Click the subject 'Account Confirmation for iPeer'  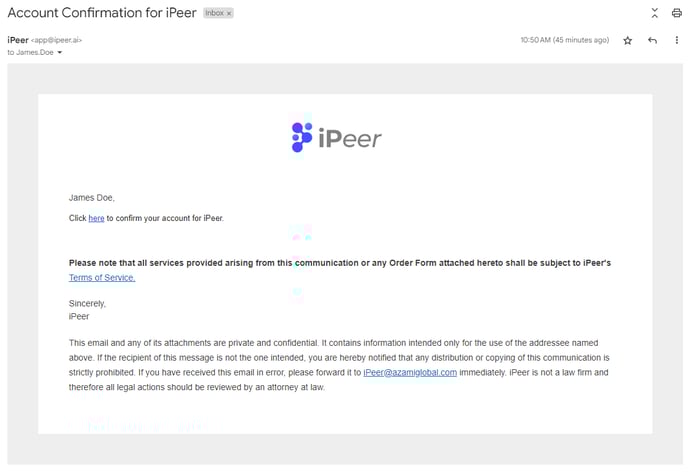point(103,13)
